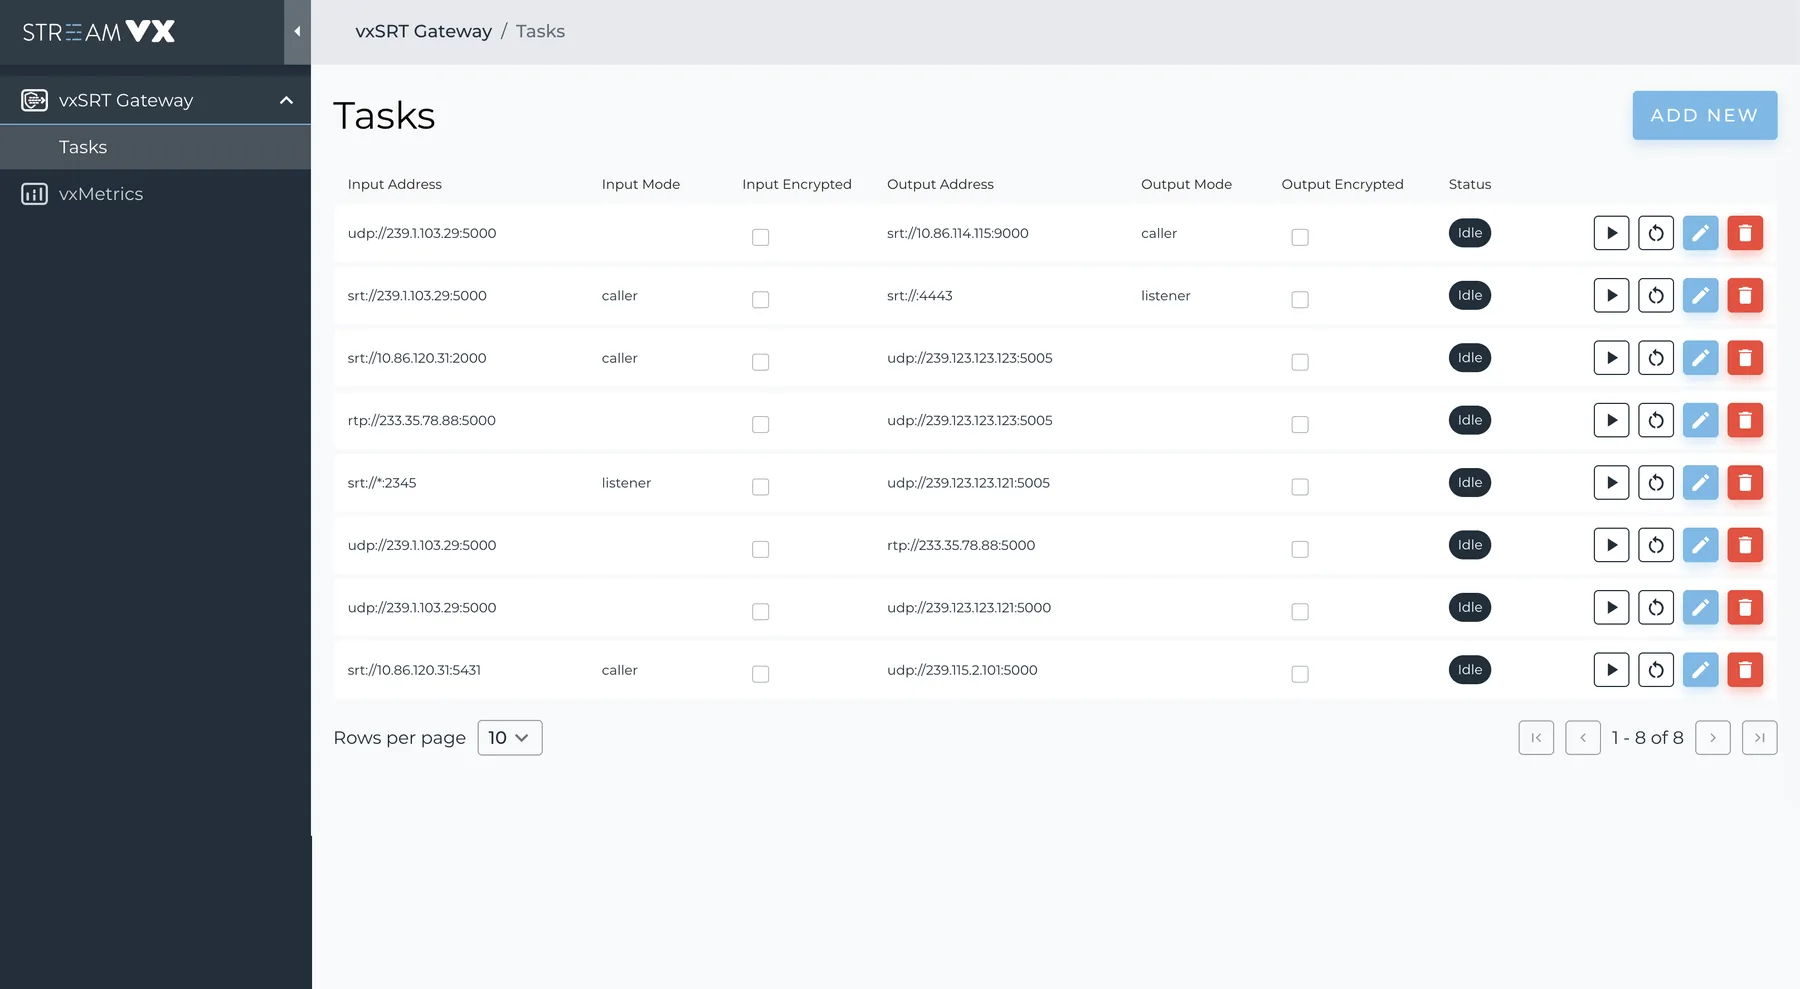This screenshot has width=1800, height=989.
Task: Toggle Input Encrypted for srt://*:2345 row
Action: (x=761, y=486)
